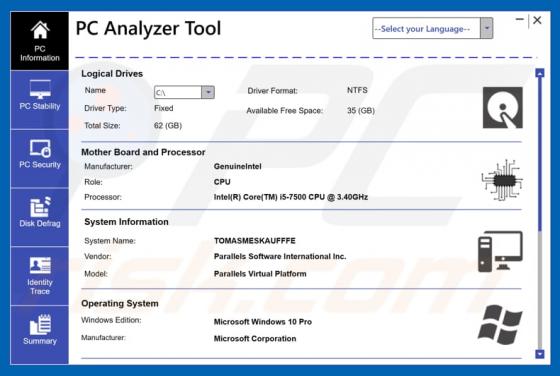Open the logical drive C:\ combo box

[184, 92]
